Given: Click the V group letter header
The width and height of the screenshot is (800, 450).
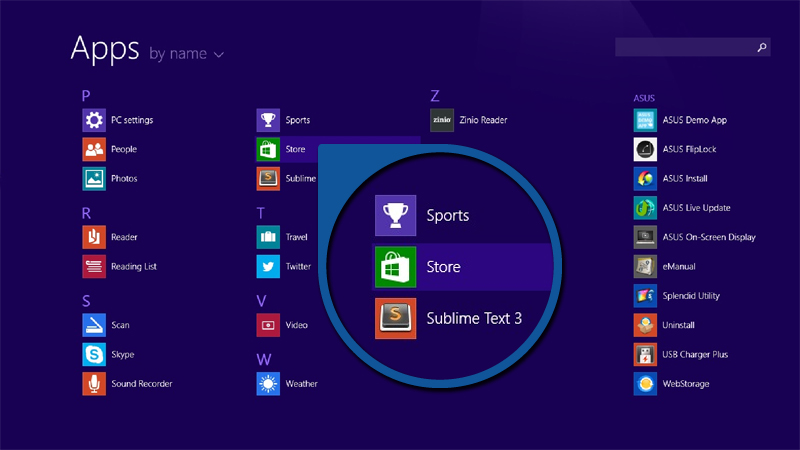Looking at the screenshot, I should point(261,301).
